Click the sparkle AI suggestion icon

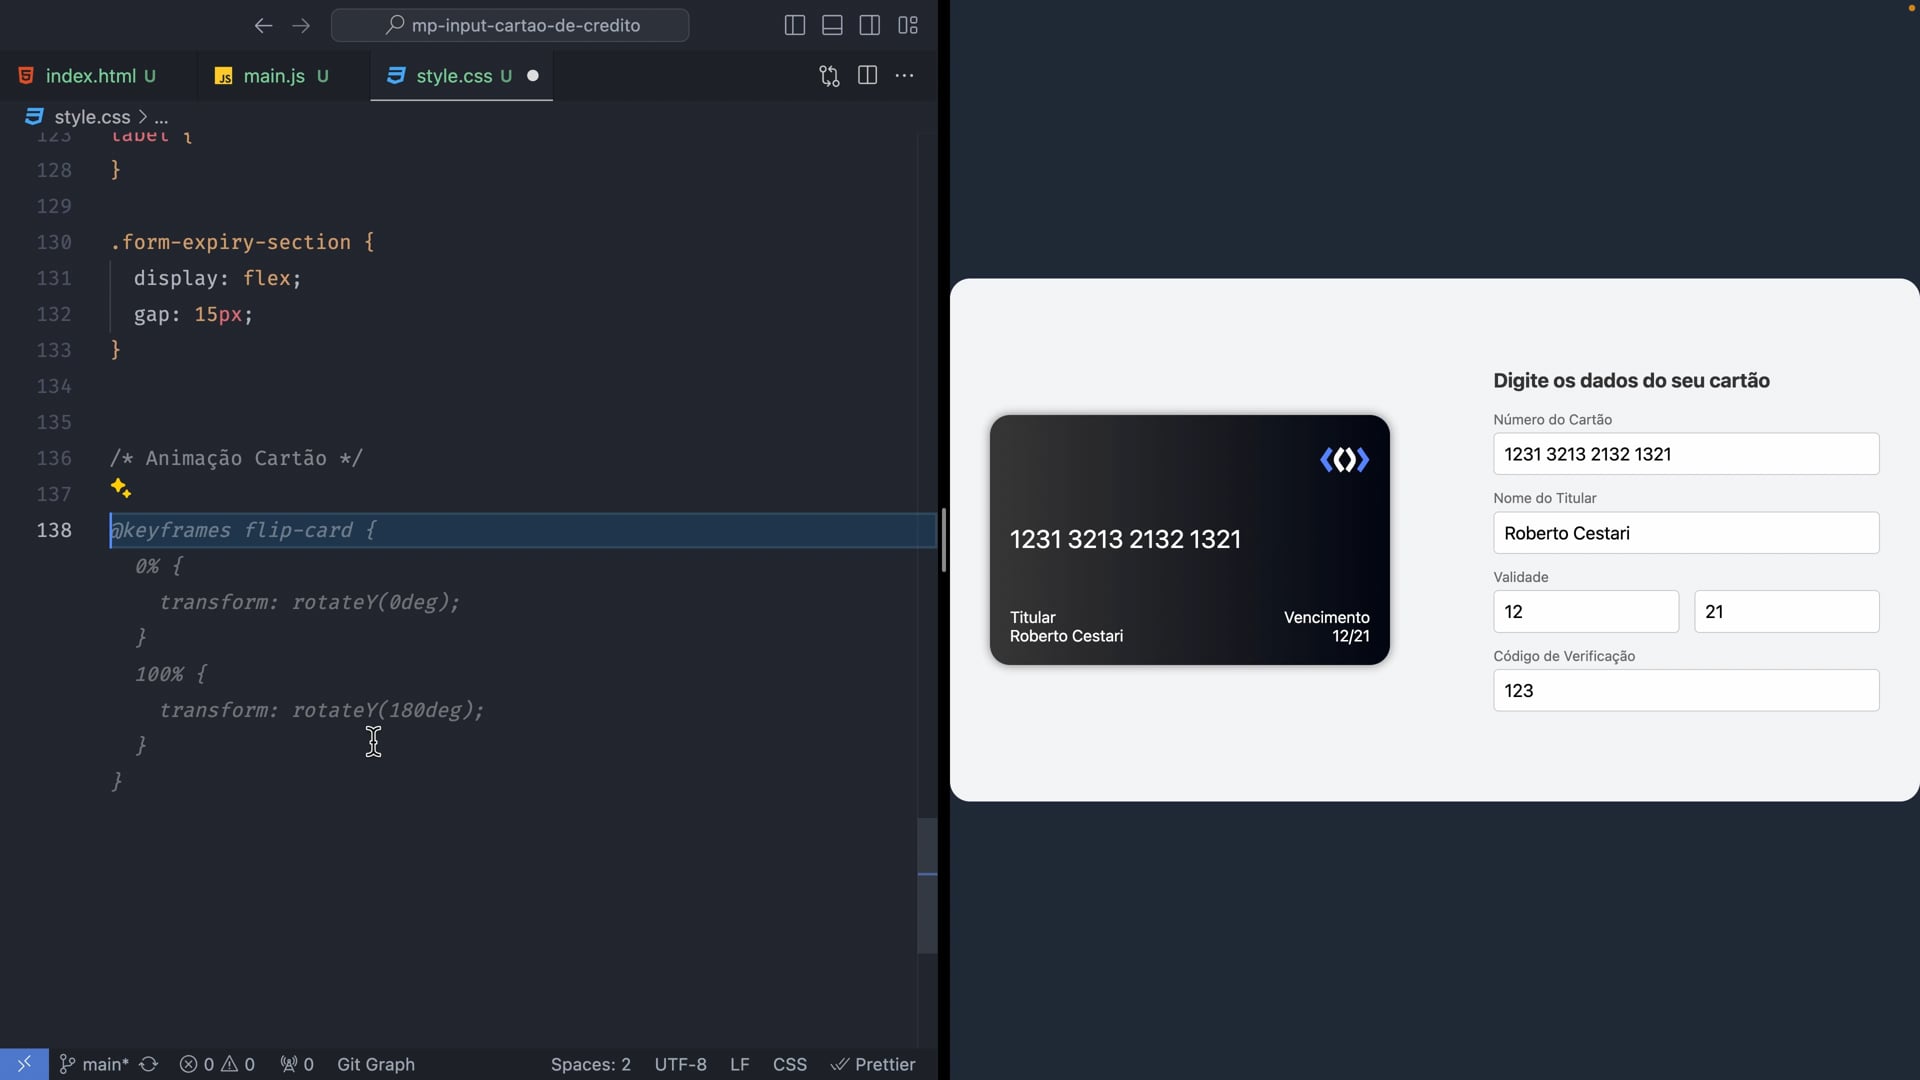click(121, 489)
